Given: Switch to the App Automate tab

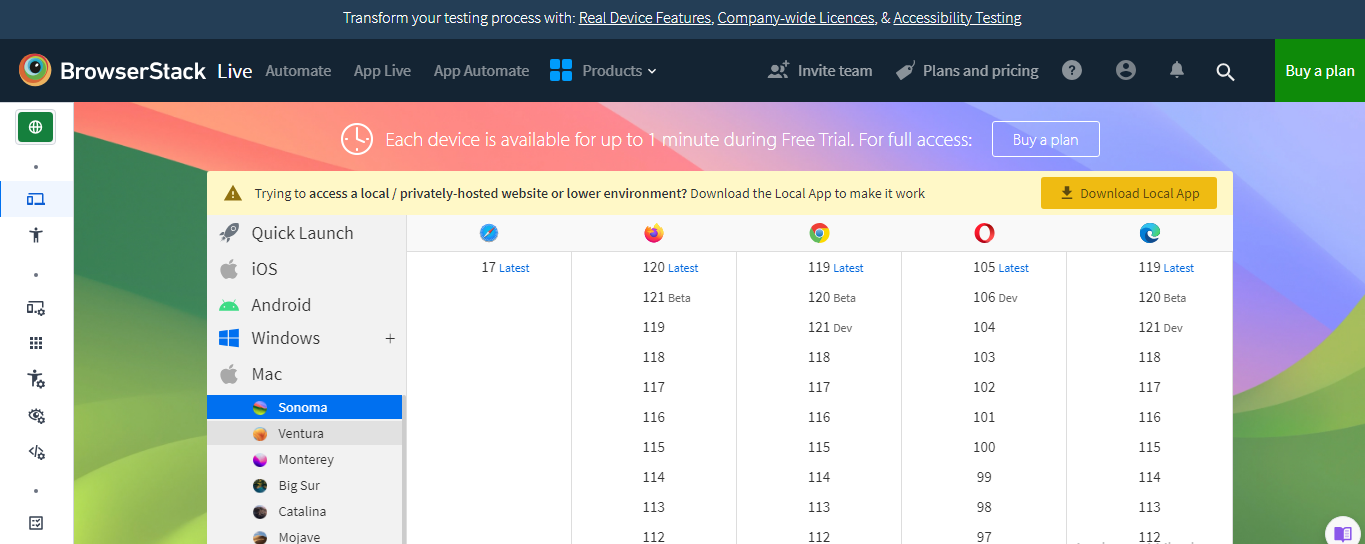Looking at the screenshot, I should (x=481, y=71).
